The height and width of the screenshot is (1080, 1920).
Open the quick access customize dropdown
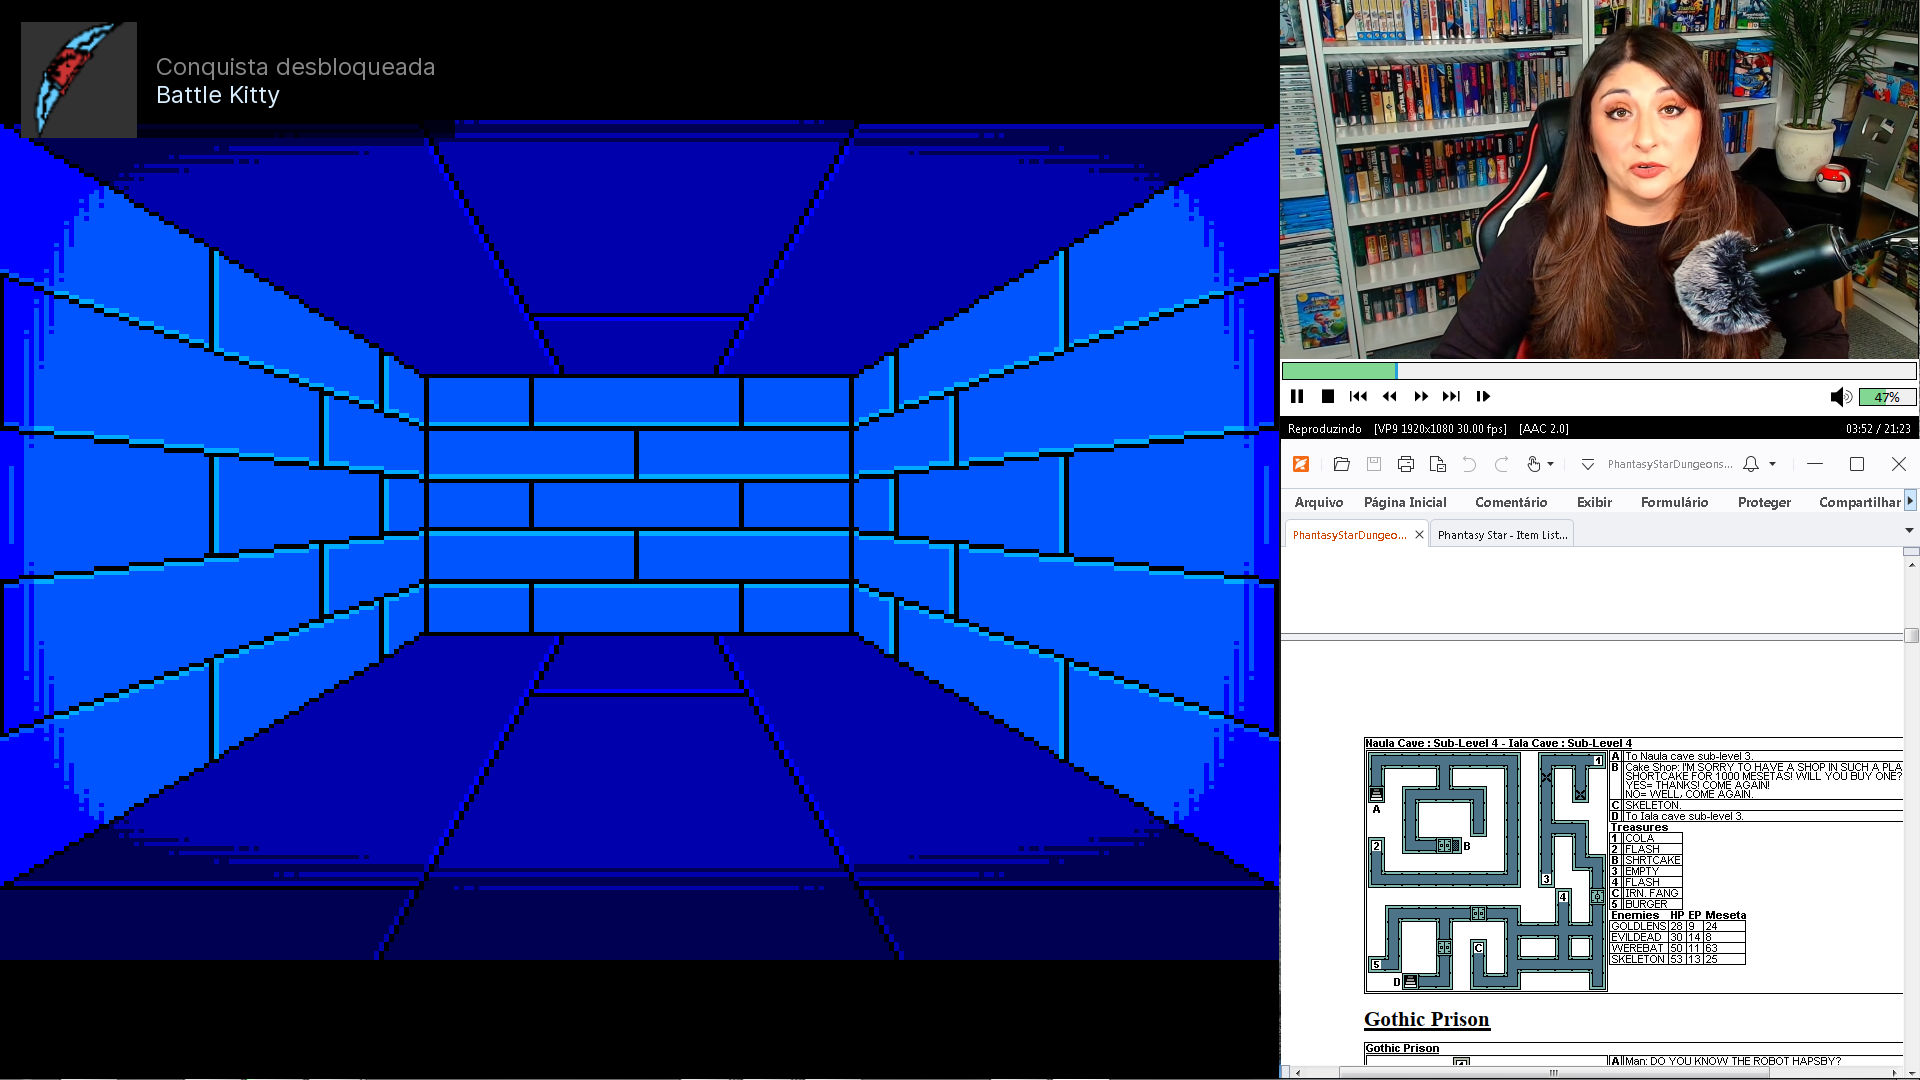pyautogui.click(x=1587, y=464)
